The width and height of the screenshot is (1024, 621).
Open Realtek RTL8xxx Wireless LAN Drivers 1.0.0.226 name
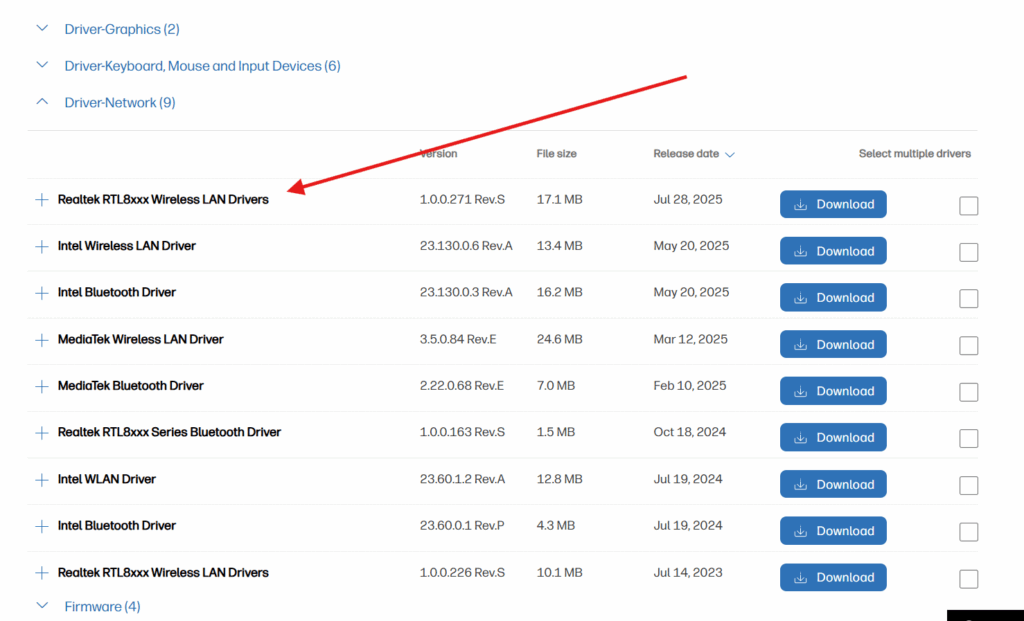(163, 573)
